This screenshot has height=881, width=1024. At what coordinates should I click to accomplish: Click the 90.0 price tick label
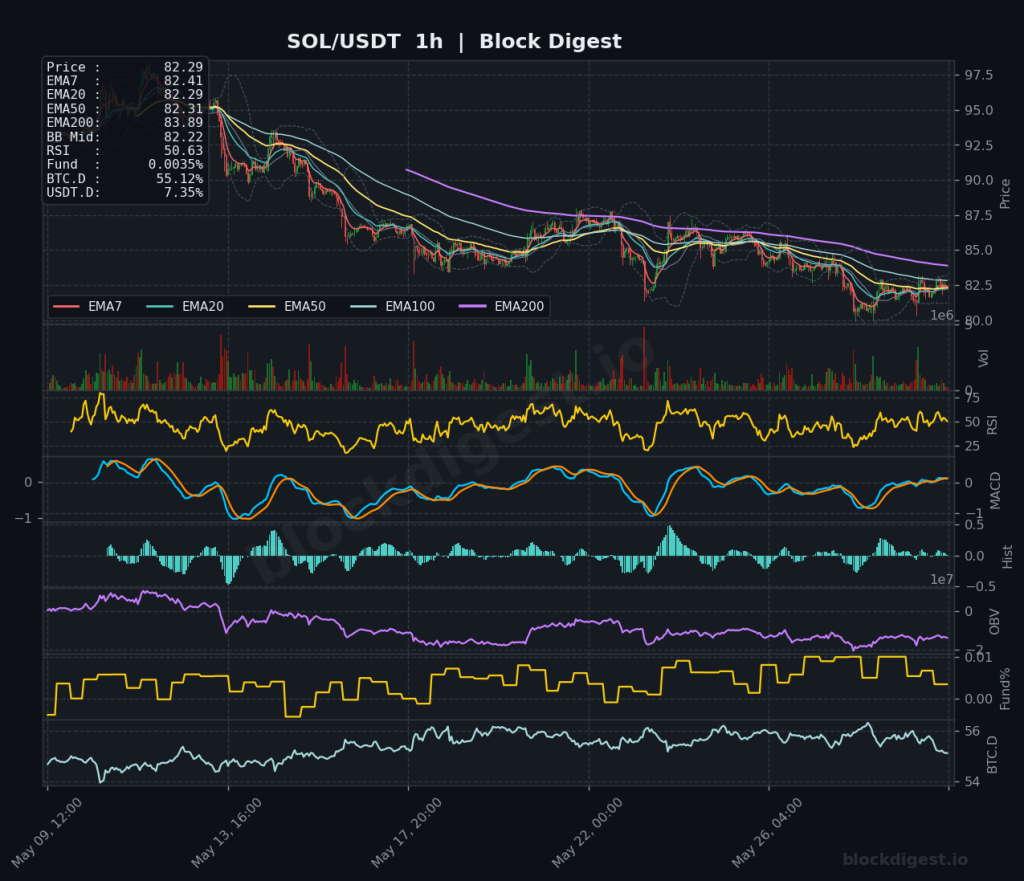[979, 180]
